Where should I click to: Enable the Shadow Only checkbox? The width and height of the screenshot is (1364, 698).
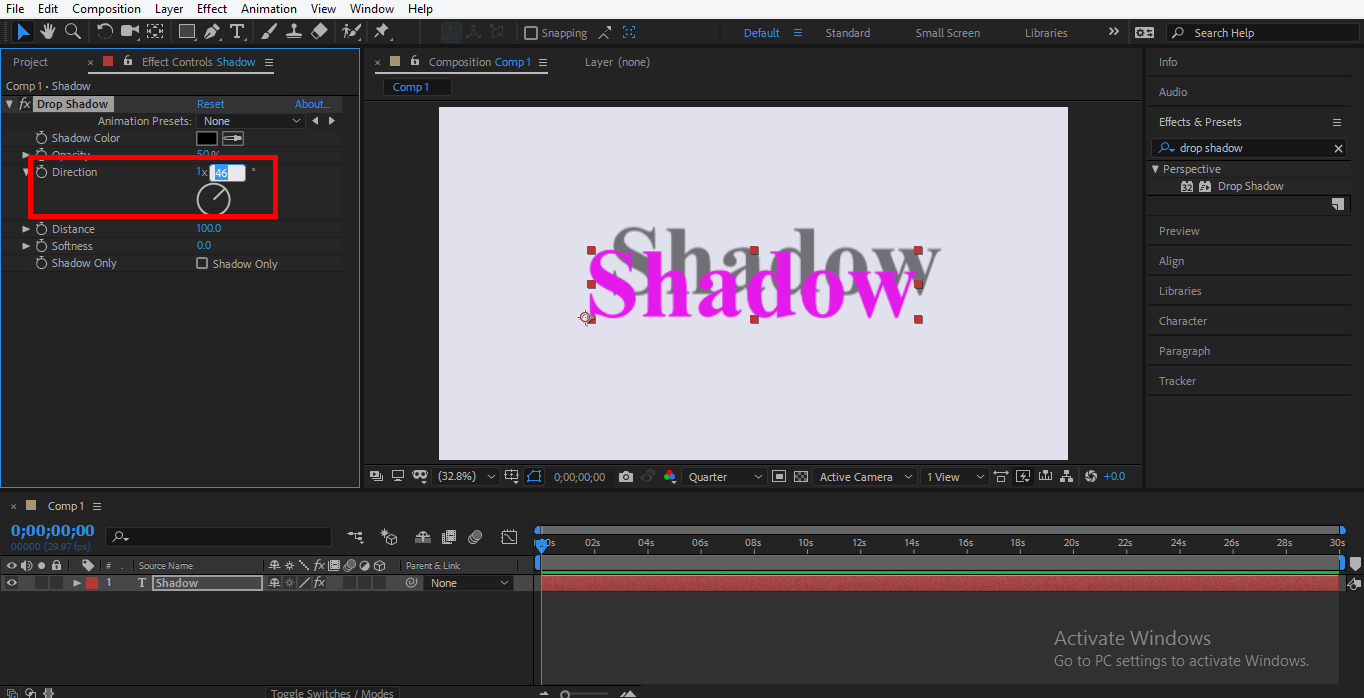pos(202,264)
